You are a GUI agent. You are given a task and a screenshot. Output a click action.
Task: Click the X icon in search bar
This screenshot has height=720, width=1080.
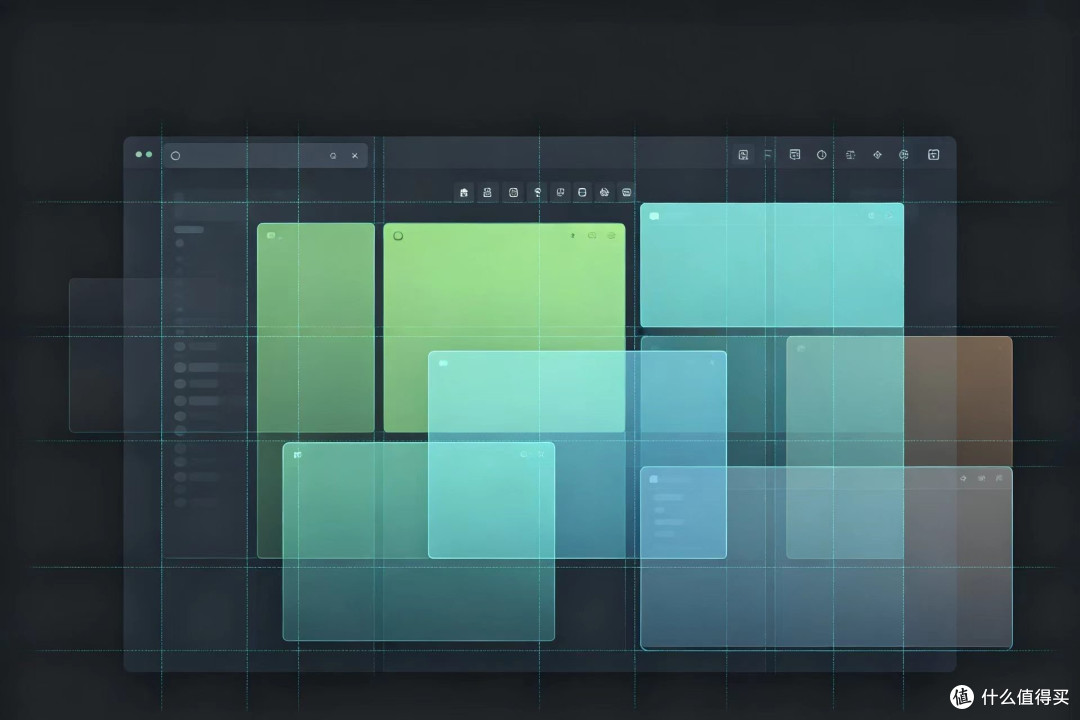(355, 156)
